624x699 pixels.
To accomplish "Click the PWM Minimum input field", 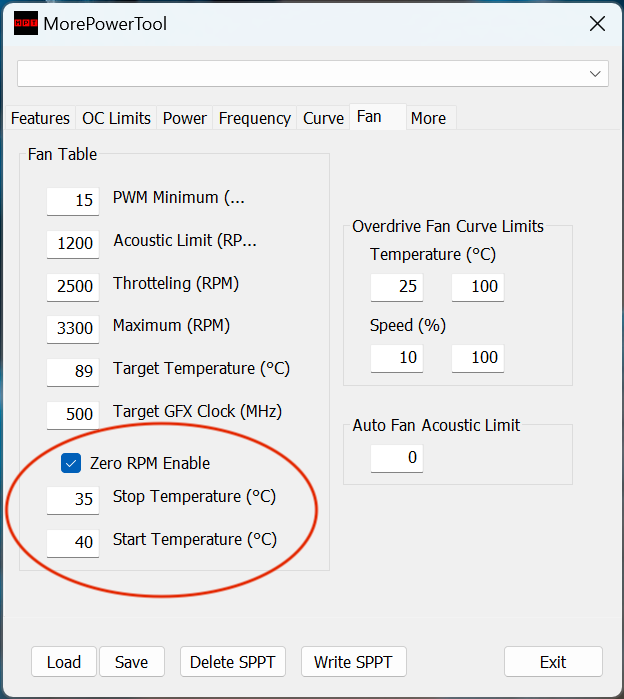I will pos(73,201).
